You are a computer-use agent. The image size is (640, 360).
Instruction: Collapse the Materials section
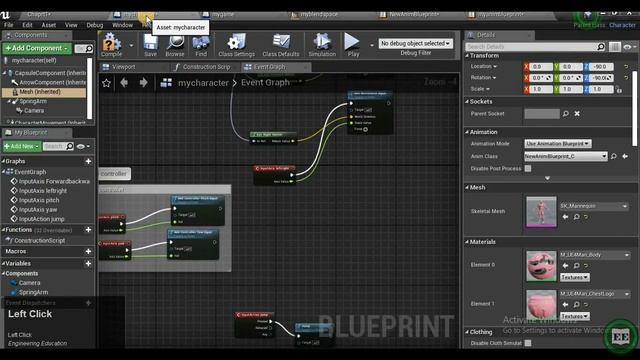467,242
